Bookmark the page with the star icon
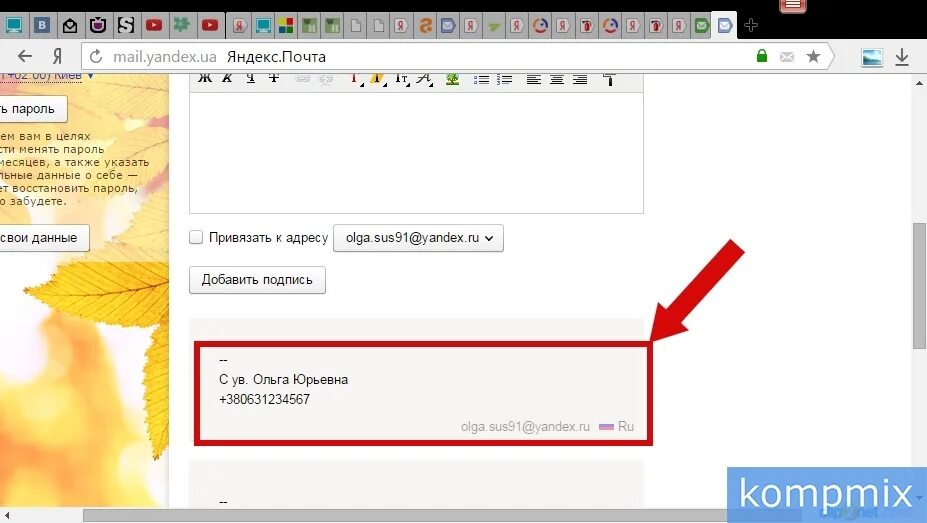 [813, 56]
